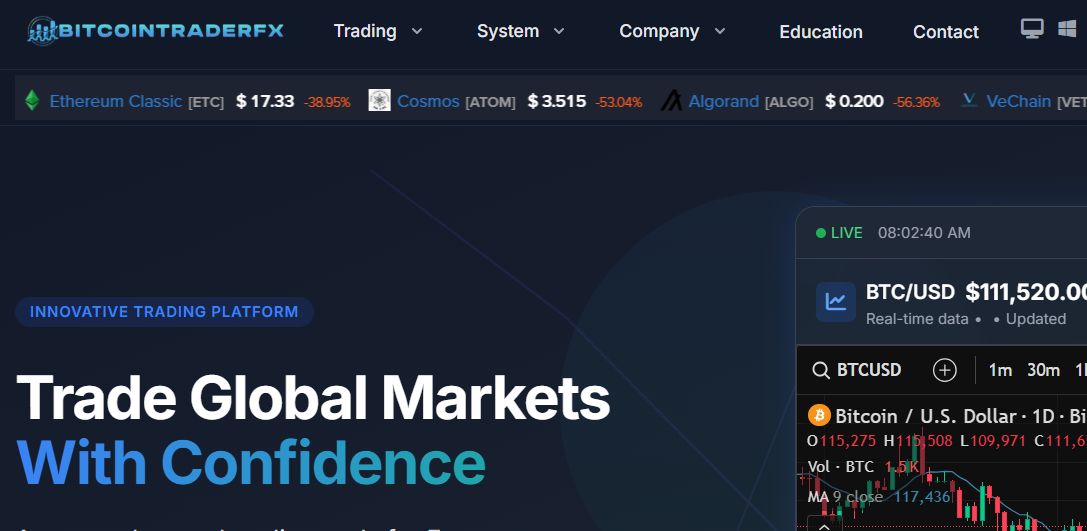This screenshot has width=1087, height=531.
Task: Click the BTC/USD pair label
Action: pos(910,292)
